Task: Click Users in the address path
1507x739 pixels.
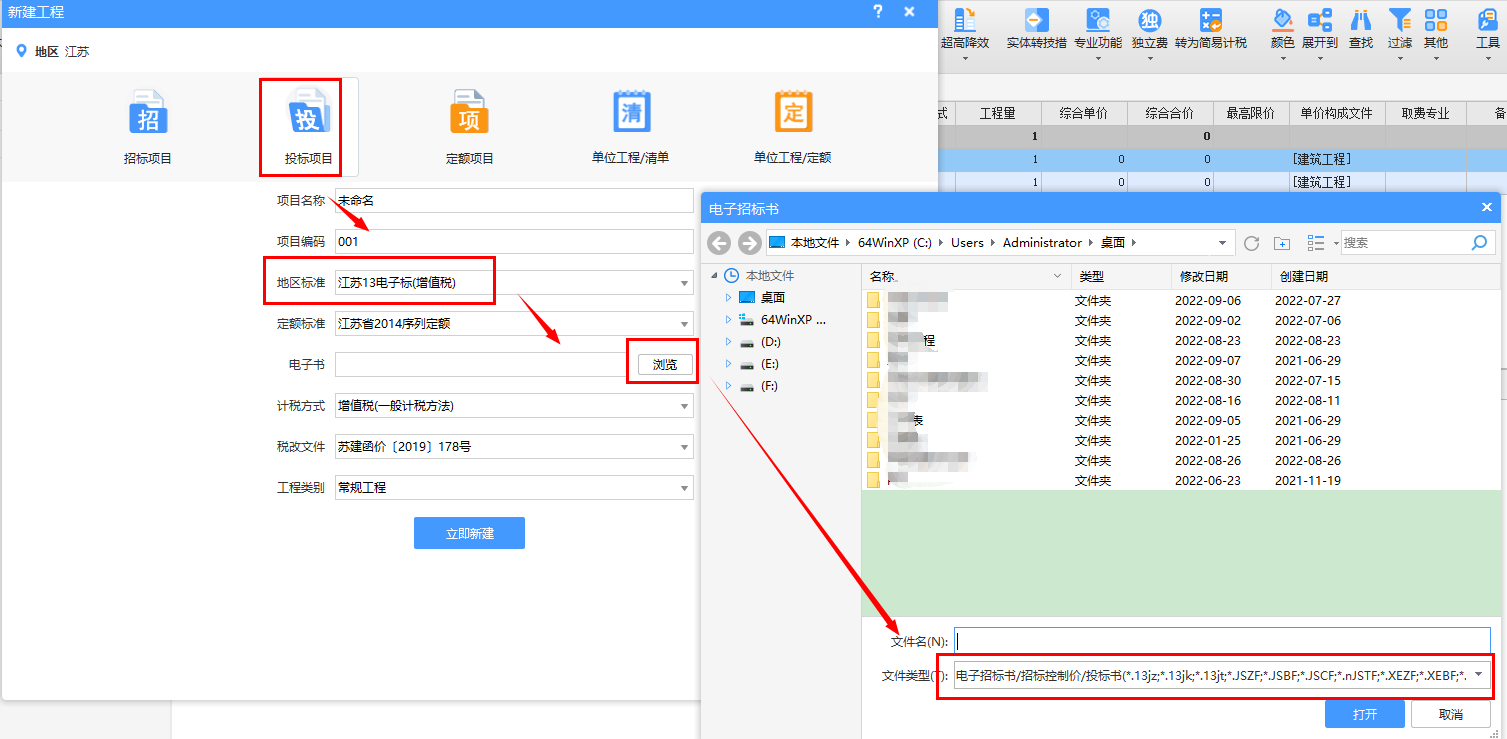Action: 967,243
